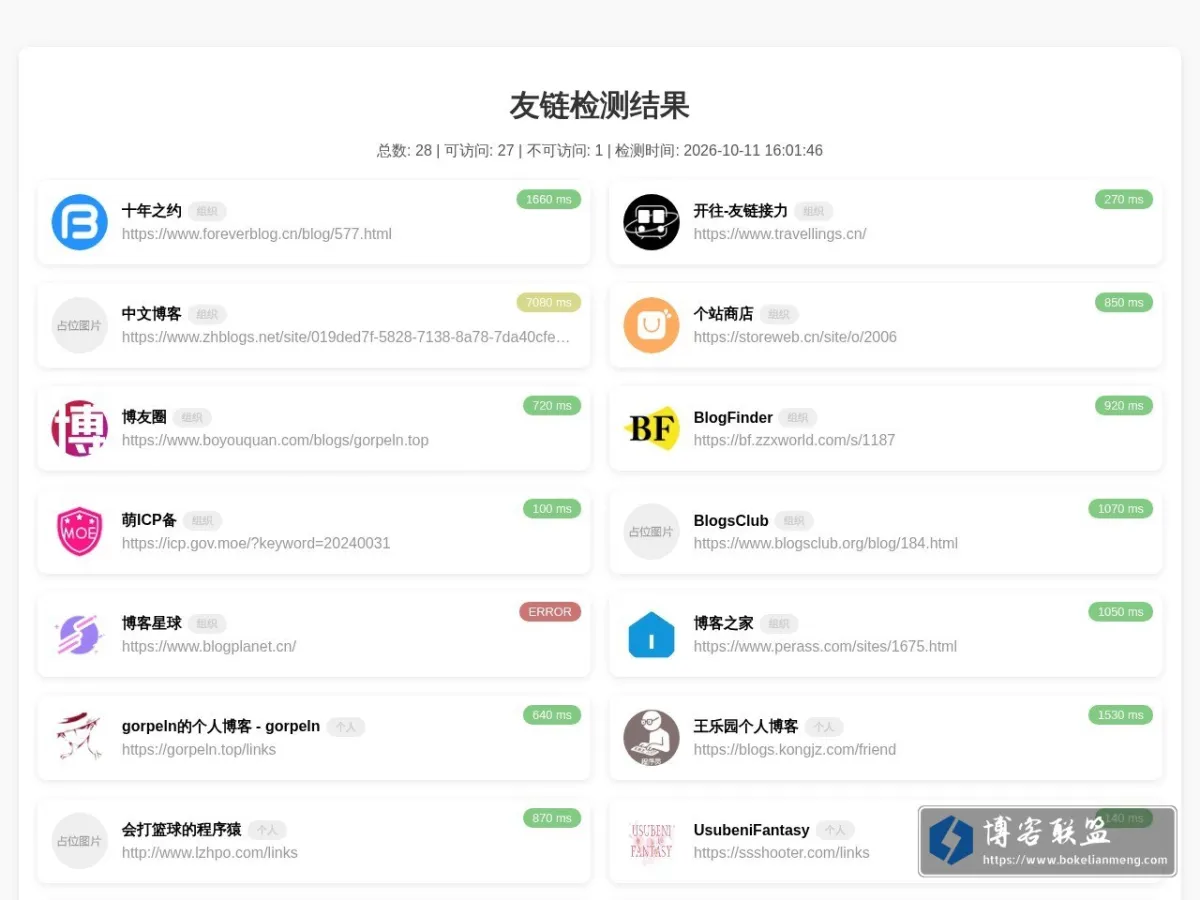Click the red ERROR status badge
The height and width of the screenshot is (900, 1200).
coord(550,611)
